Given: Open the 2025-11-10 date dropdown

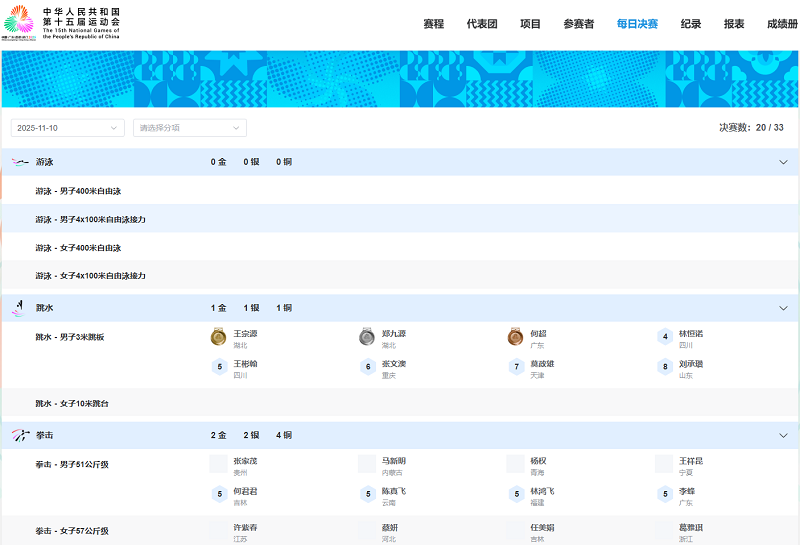Looking at the screenshot, I should [67, 128].
